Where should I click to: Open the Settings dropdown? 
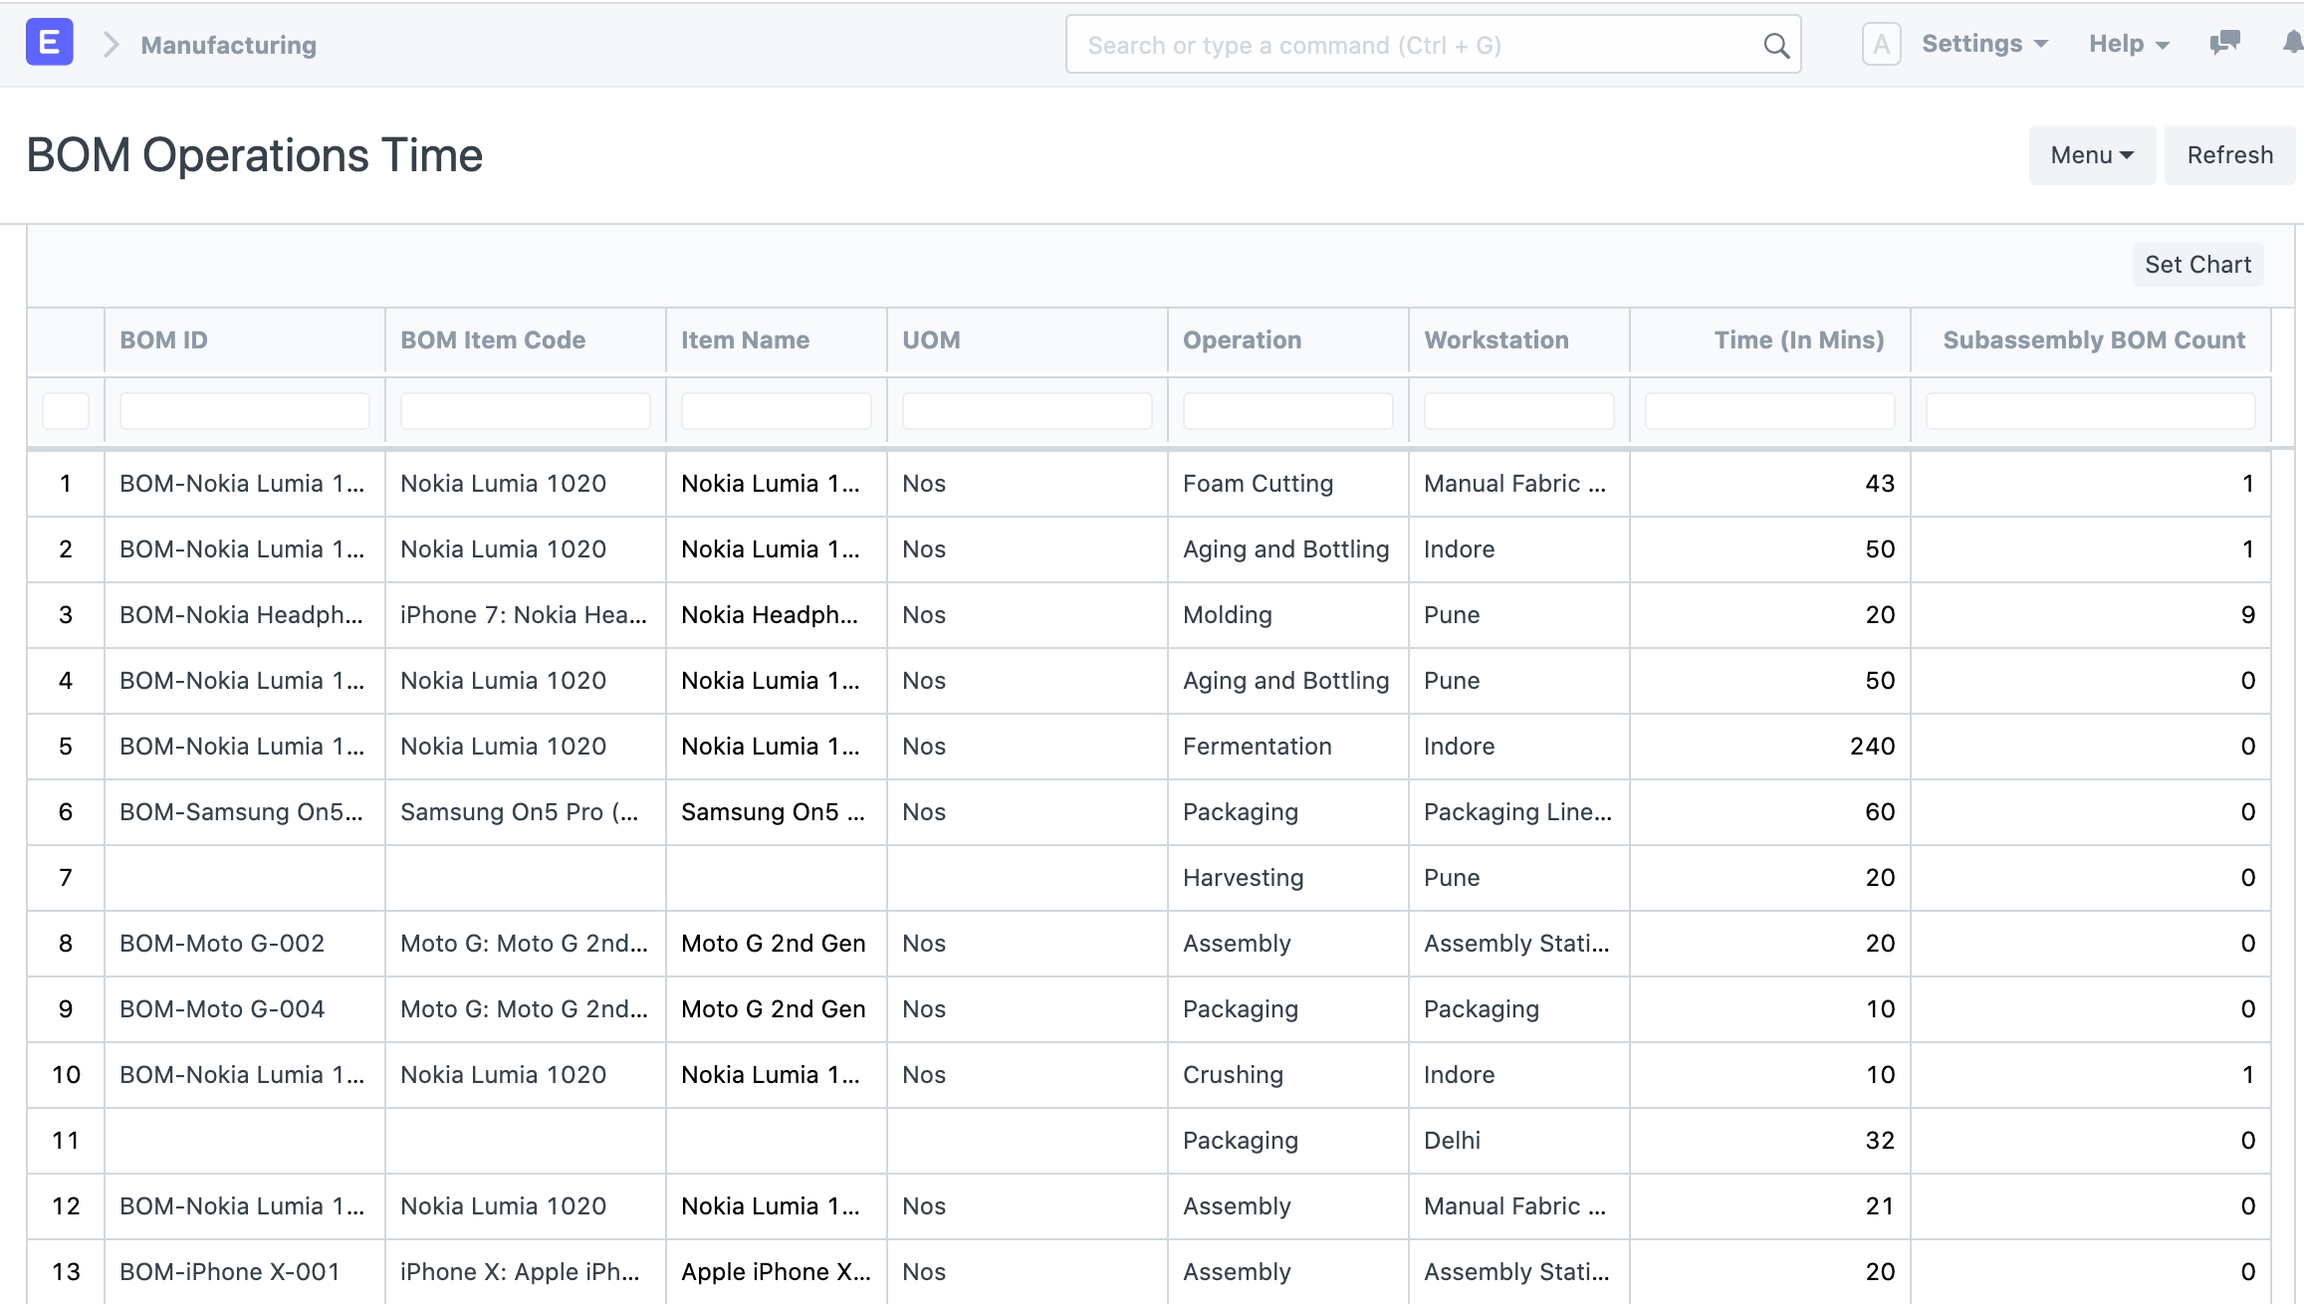tap(1984, 44)
